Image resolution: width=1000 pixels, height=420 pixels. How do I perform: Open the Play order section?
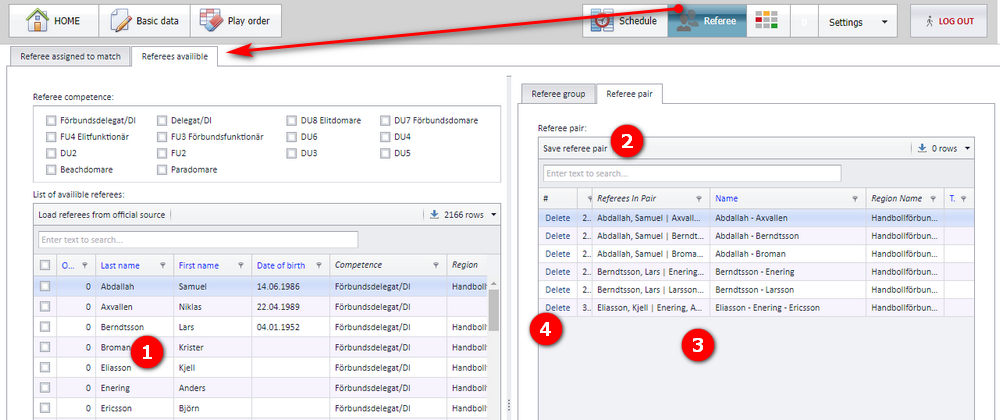tap(235, 21)
